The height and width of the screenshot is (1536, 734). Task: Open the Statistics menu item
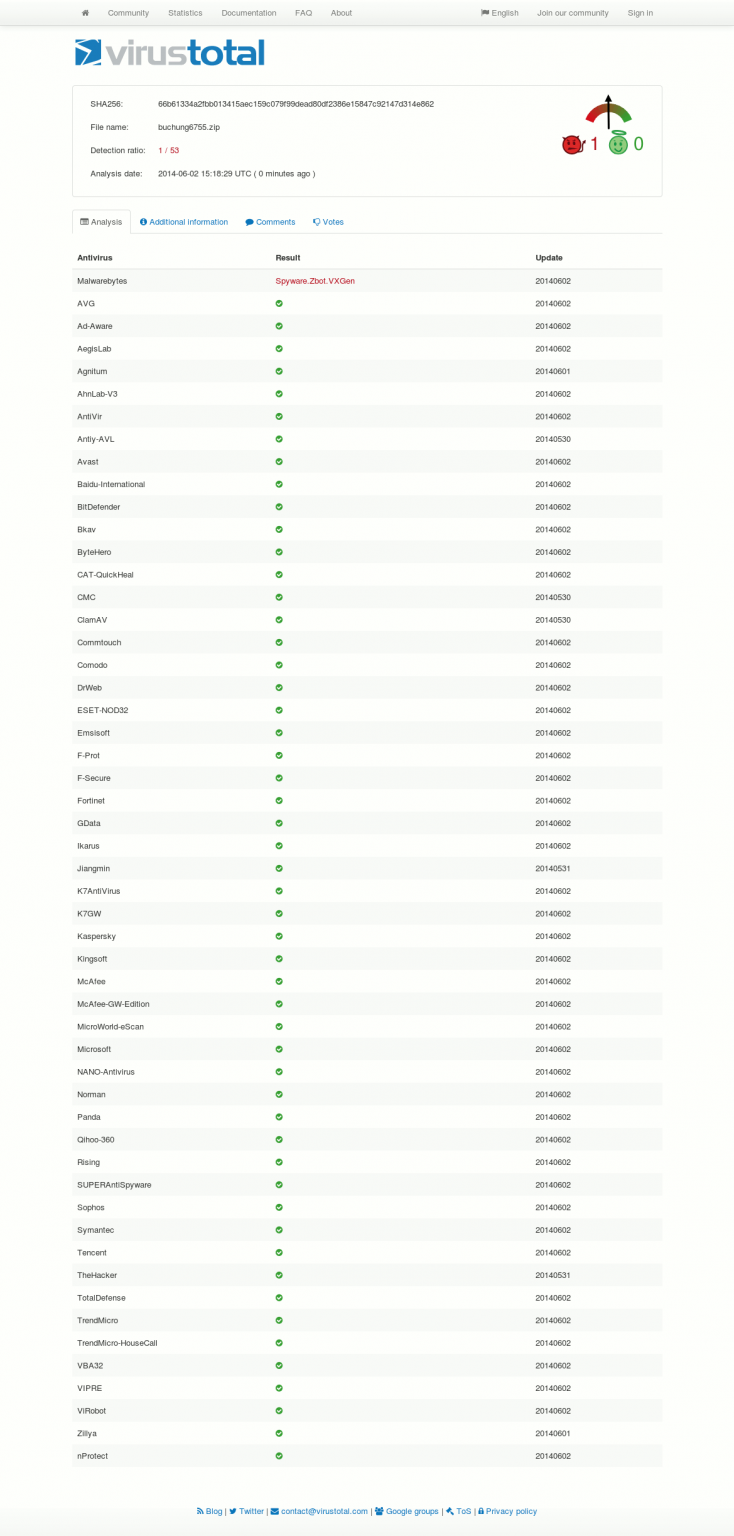[185, 13]
